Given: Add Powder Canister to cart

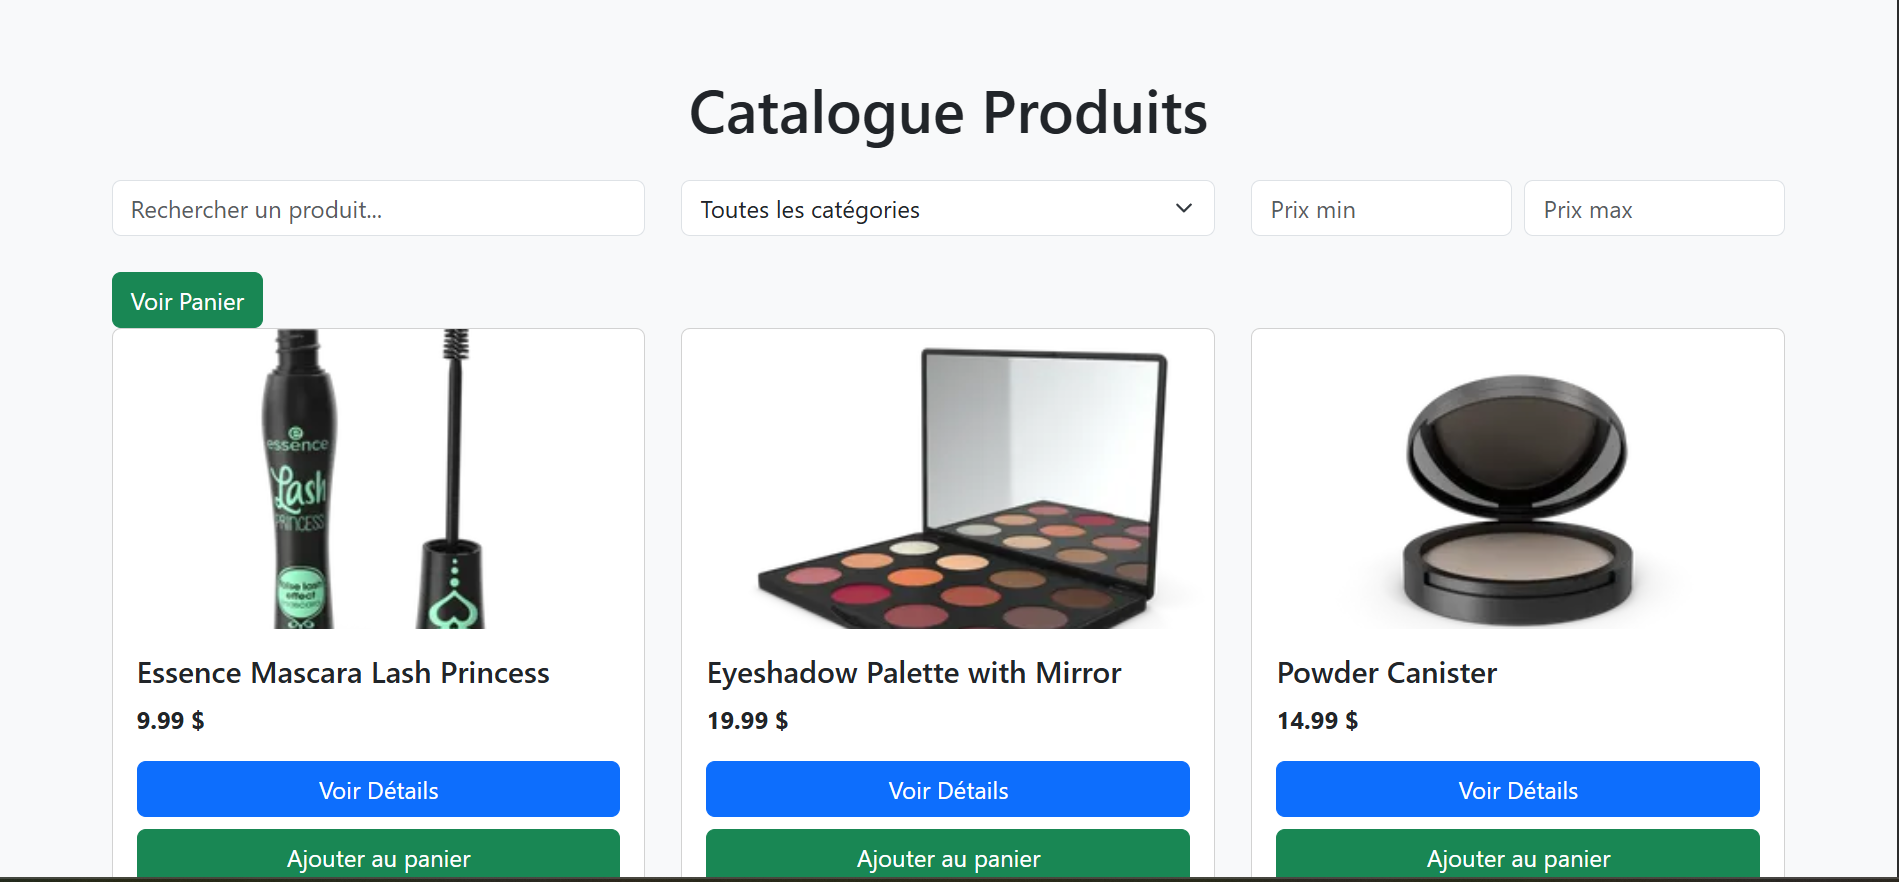Looking at the screenshot, I should click(x=1518, y=855).
